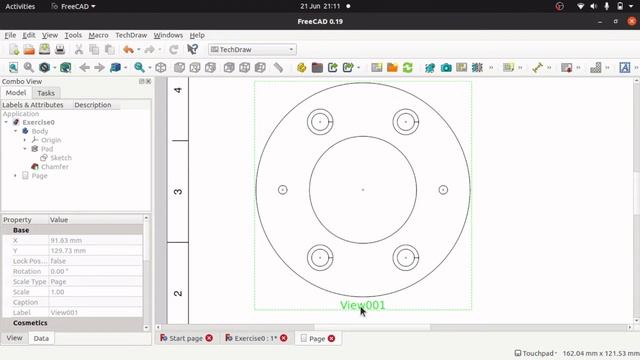Click the Cut scissors icon

79,50
